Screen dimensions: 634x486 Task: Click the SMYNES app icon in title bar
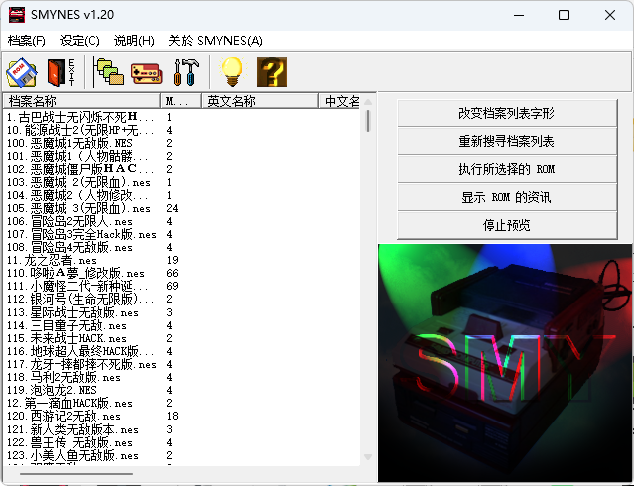(x=18, y=15)
